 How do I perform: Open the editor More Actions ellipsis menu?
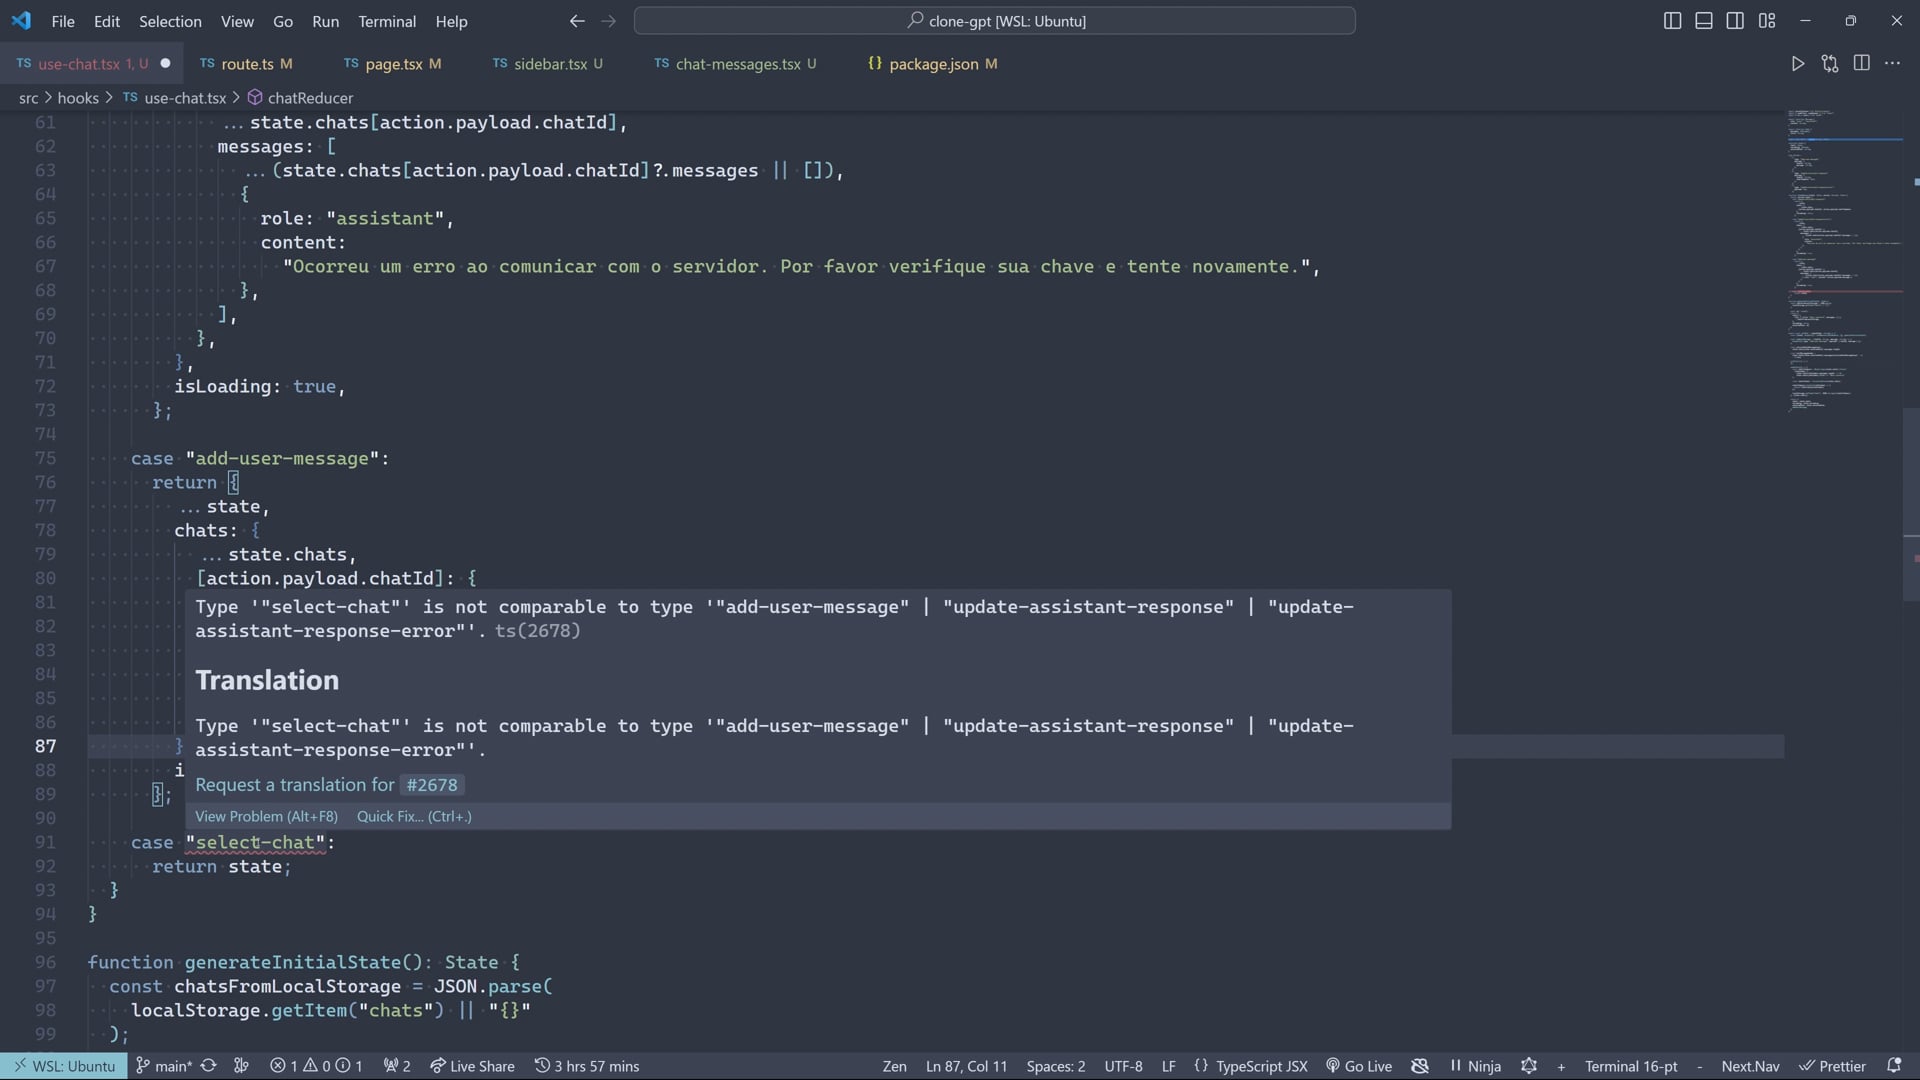click(1892, 64)
